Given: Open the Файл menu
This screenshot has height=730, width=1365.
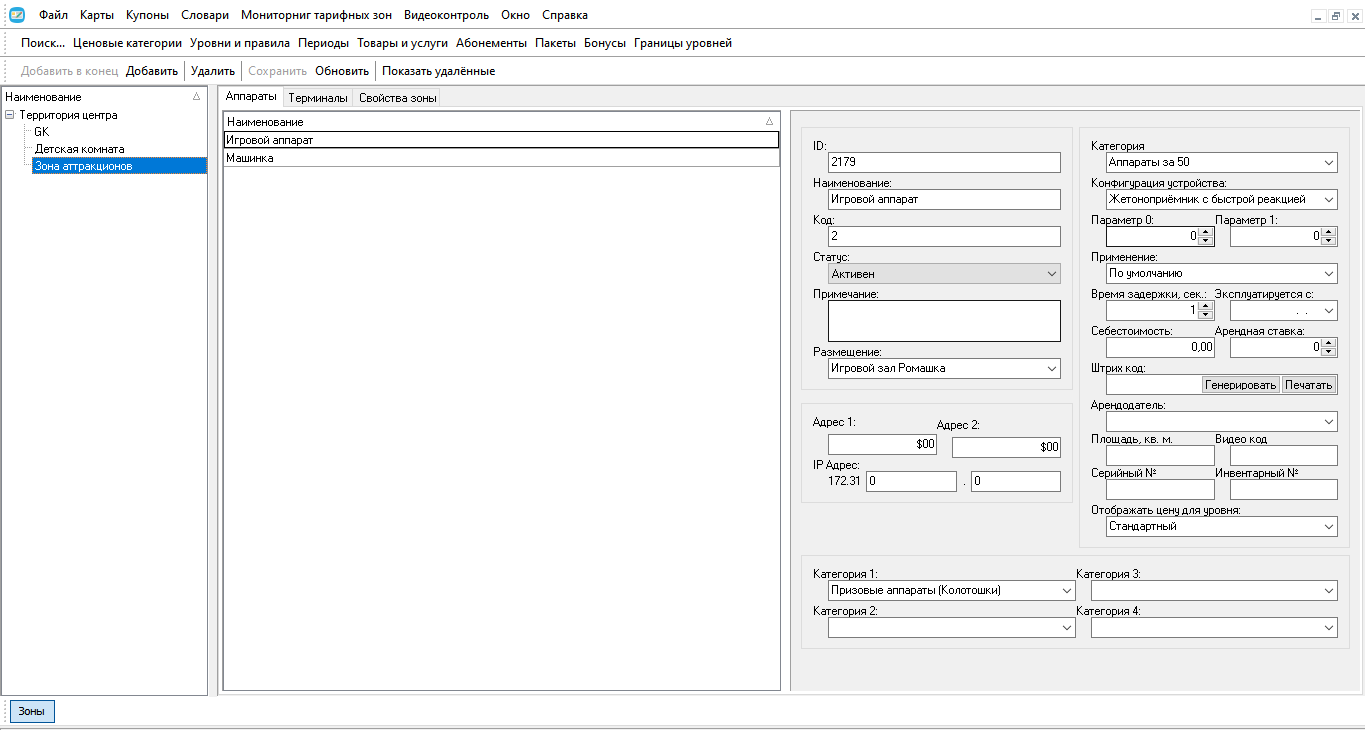Looking at the screenshot, I should [x=54, y=15].
